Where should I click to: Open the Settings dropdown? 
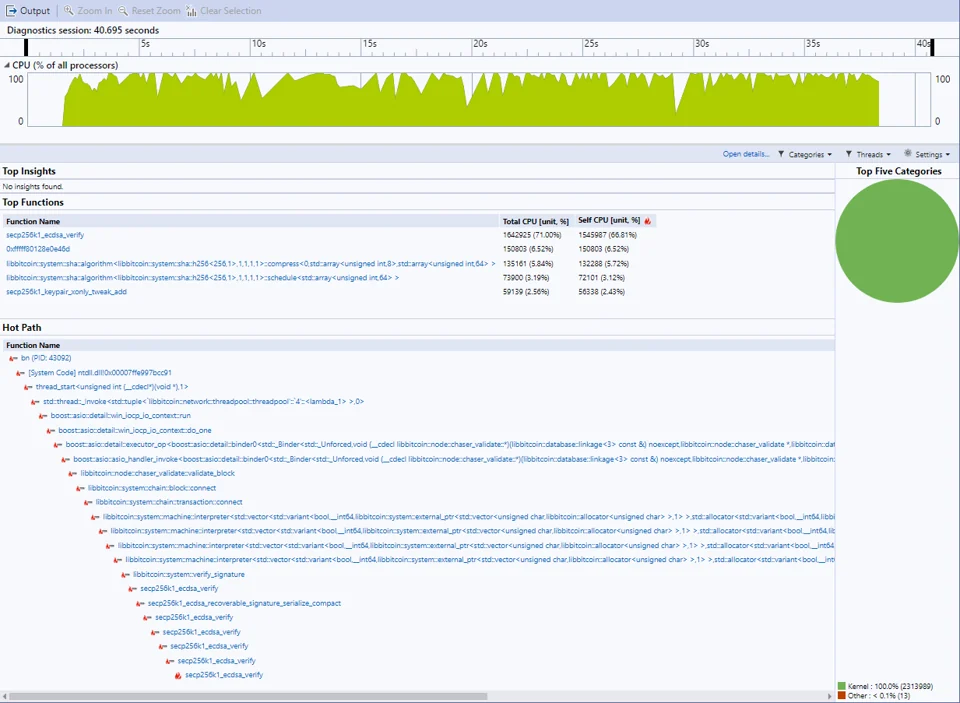(927, 154)
